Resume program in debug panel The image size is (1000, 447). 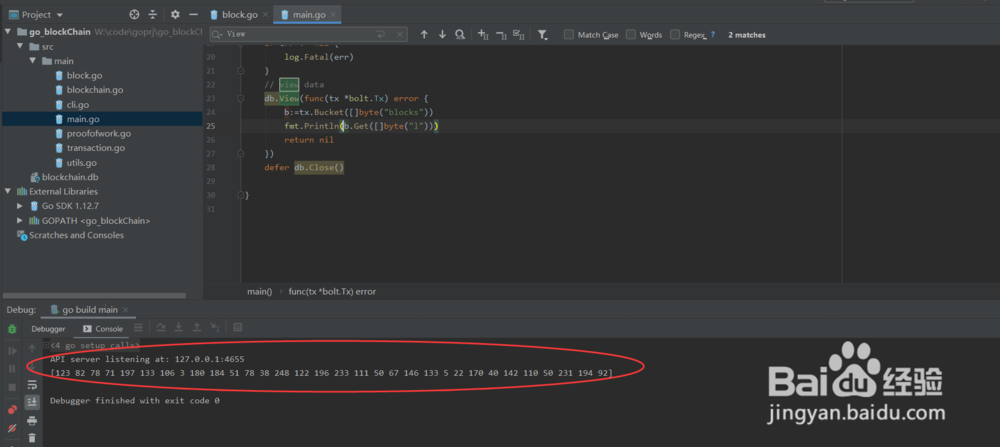coord(12,351)
